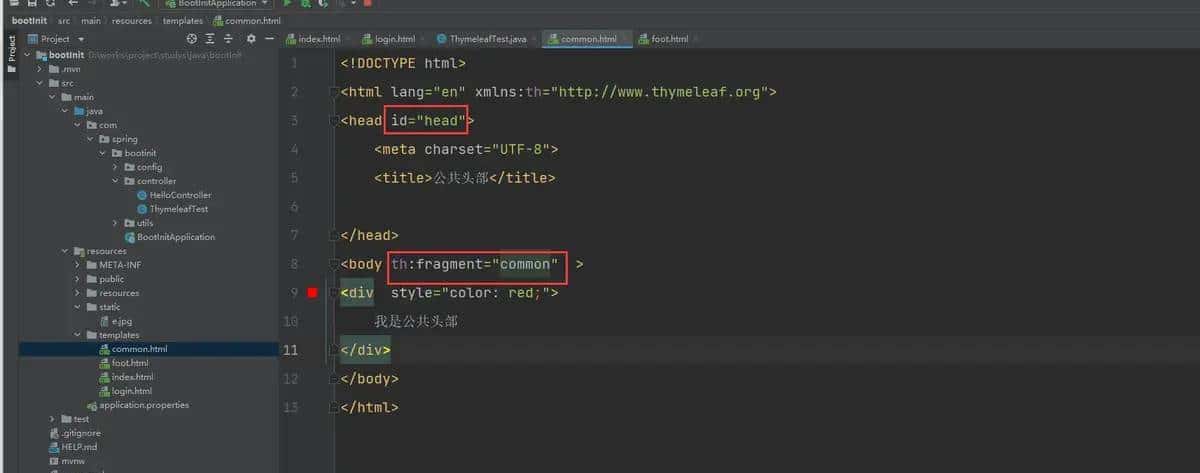This screenshot has width=1200, height=473.
Task: Select common.html editor tab
Action: (x=587, y=38)
